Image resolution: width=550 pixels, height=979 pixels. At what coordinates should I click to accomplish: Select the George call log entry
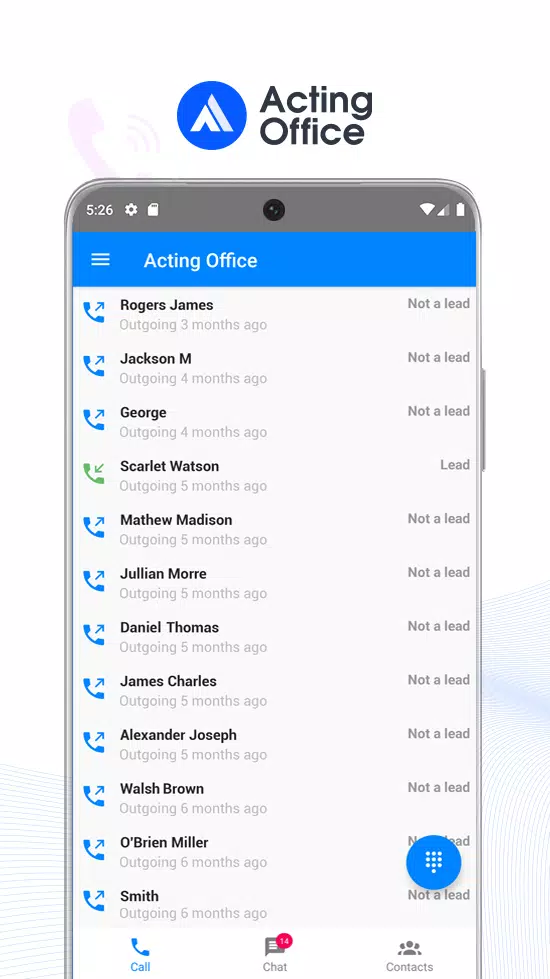[x=275, y=421]
